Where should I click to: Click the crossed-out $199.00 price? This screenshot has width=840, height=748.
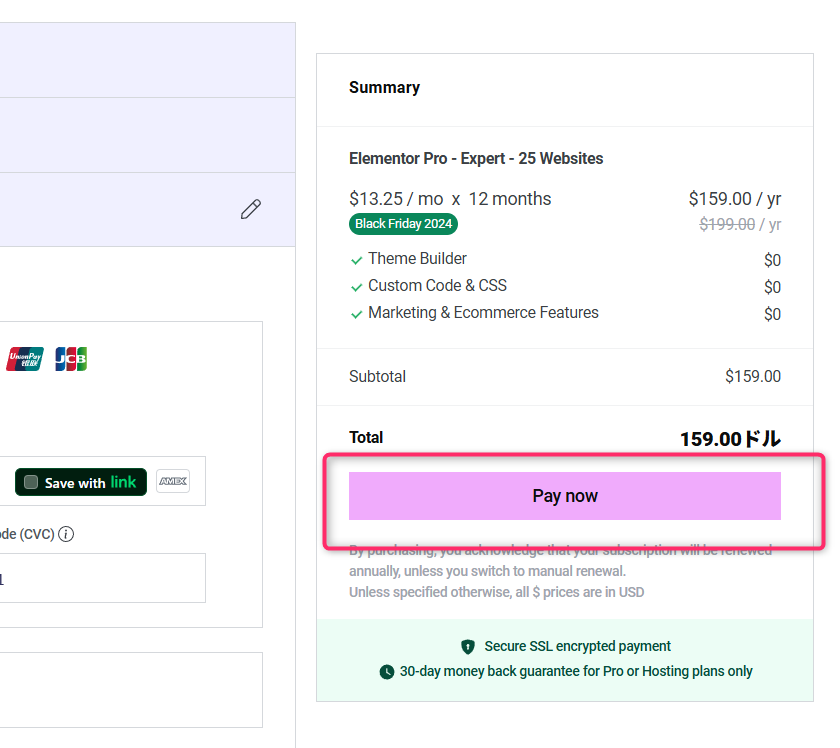click(x=727, y=224)
